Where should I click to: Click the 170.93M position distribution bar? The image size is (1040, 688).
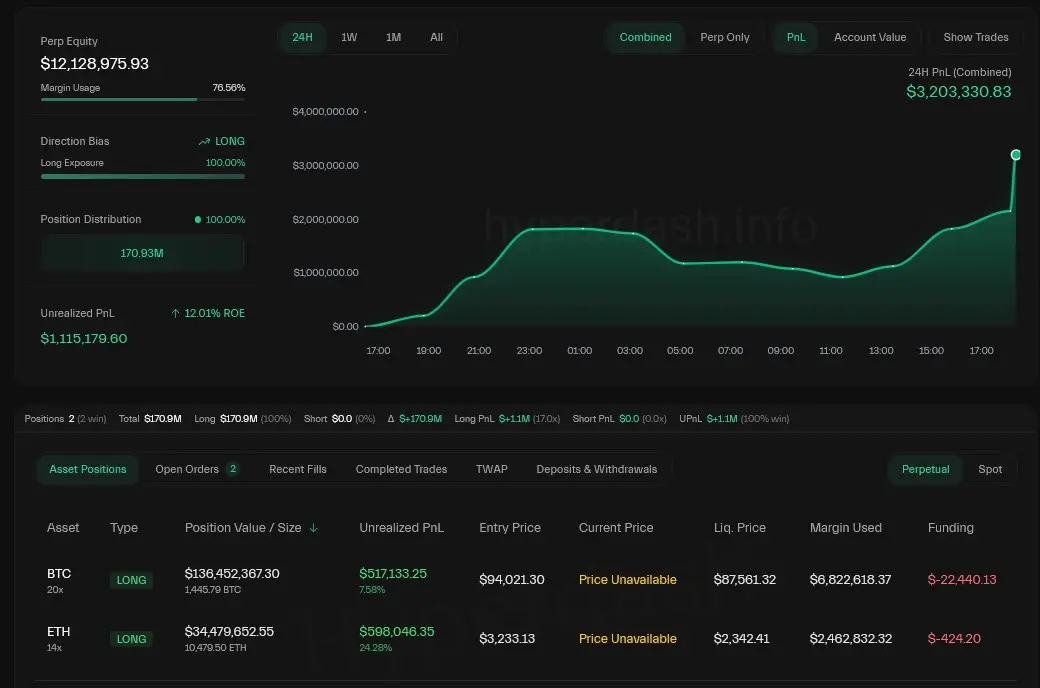(x=142, y=253)
